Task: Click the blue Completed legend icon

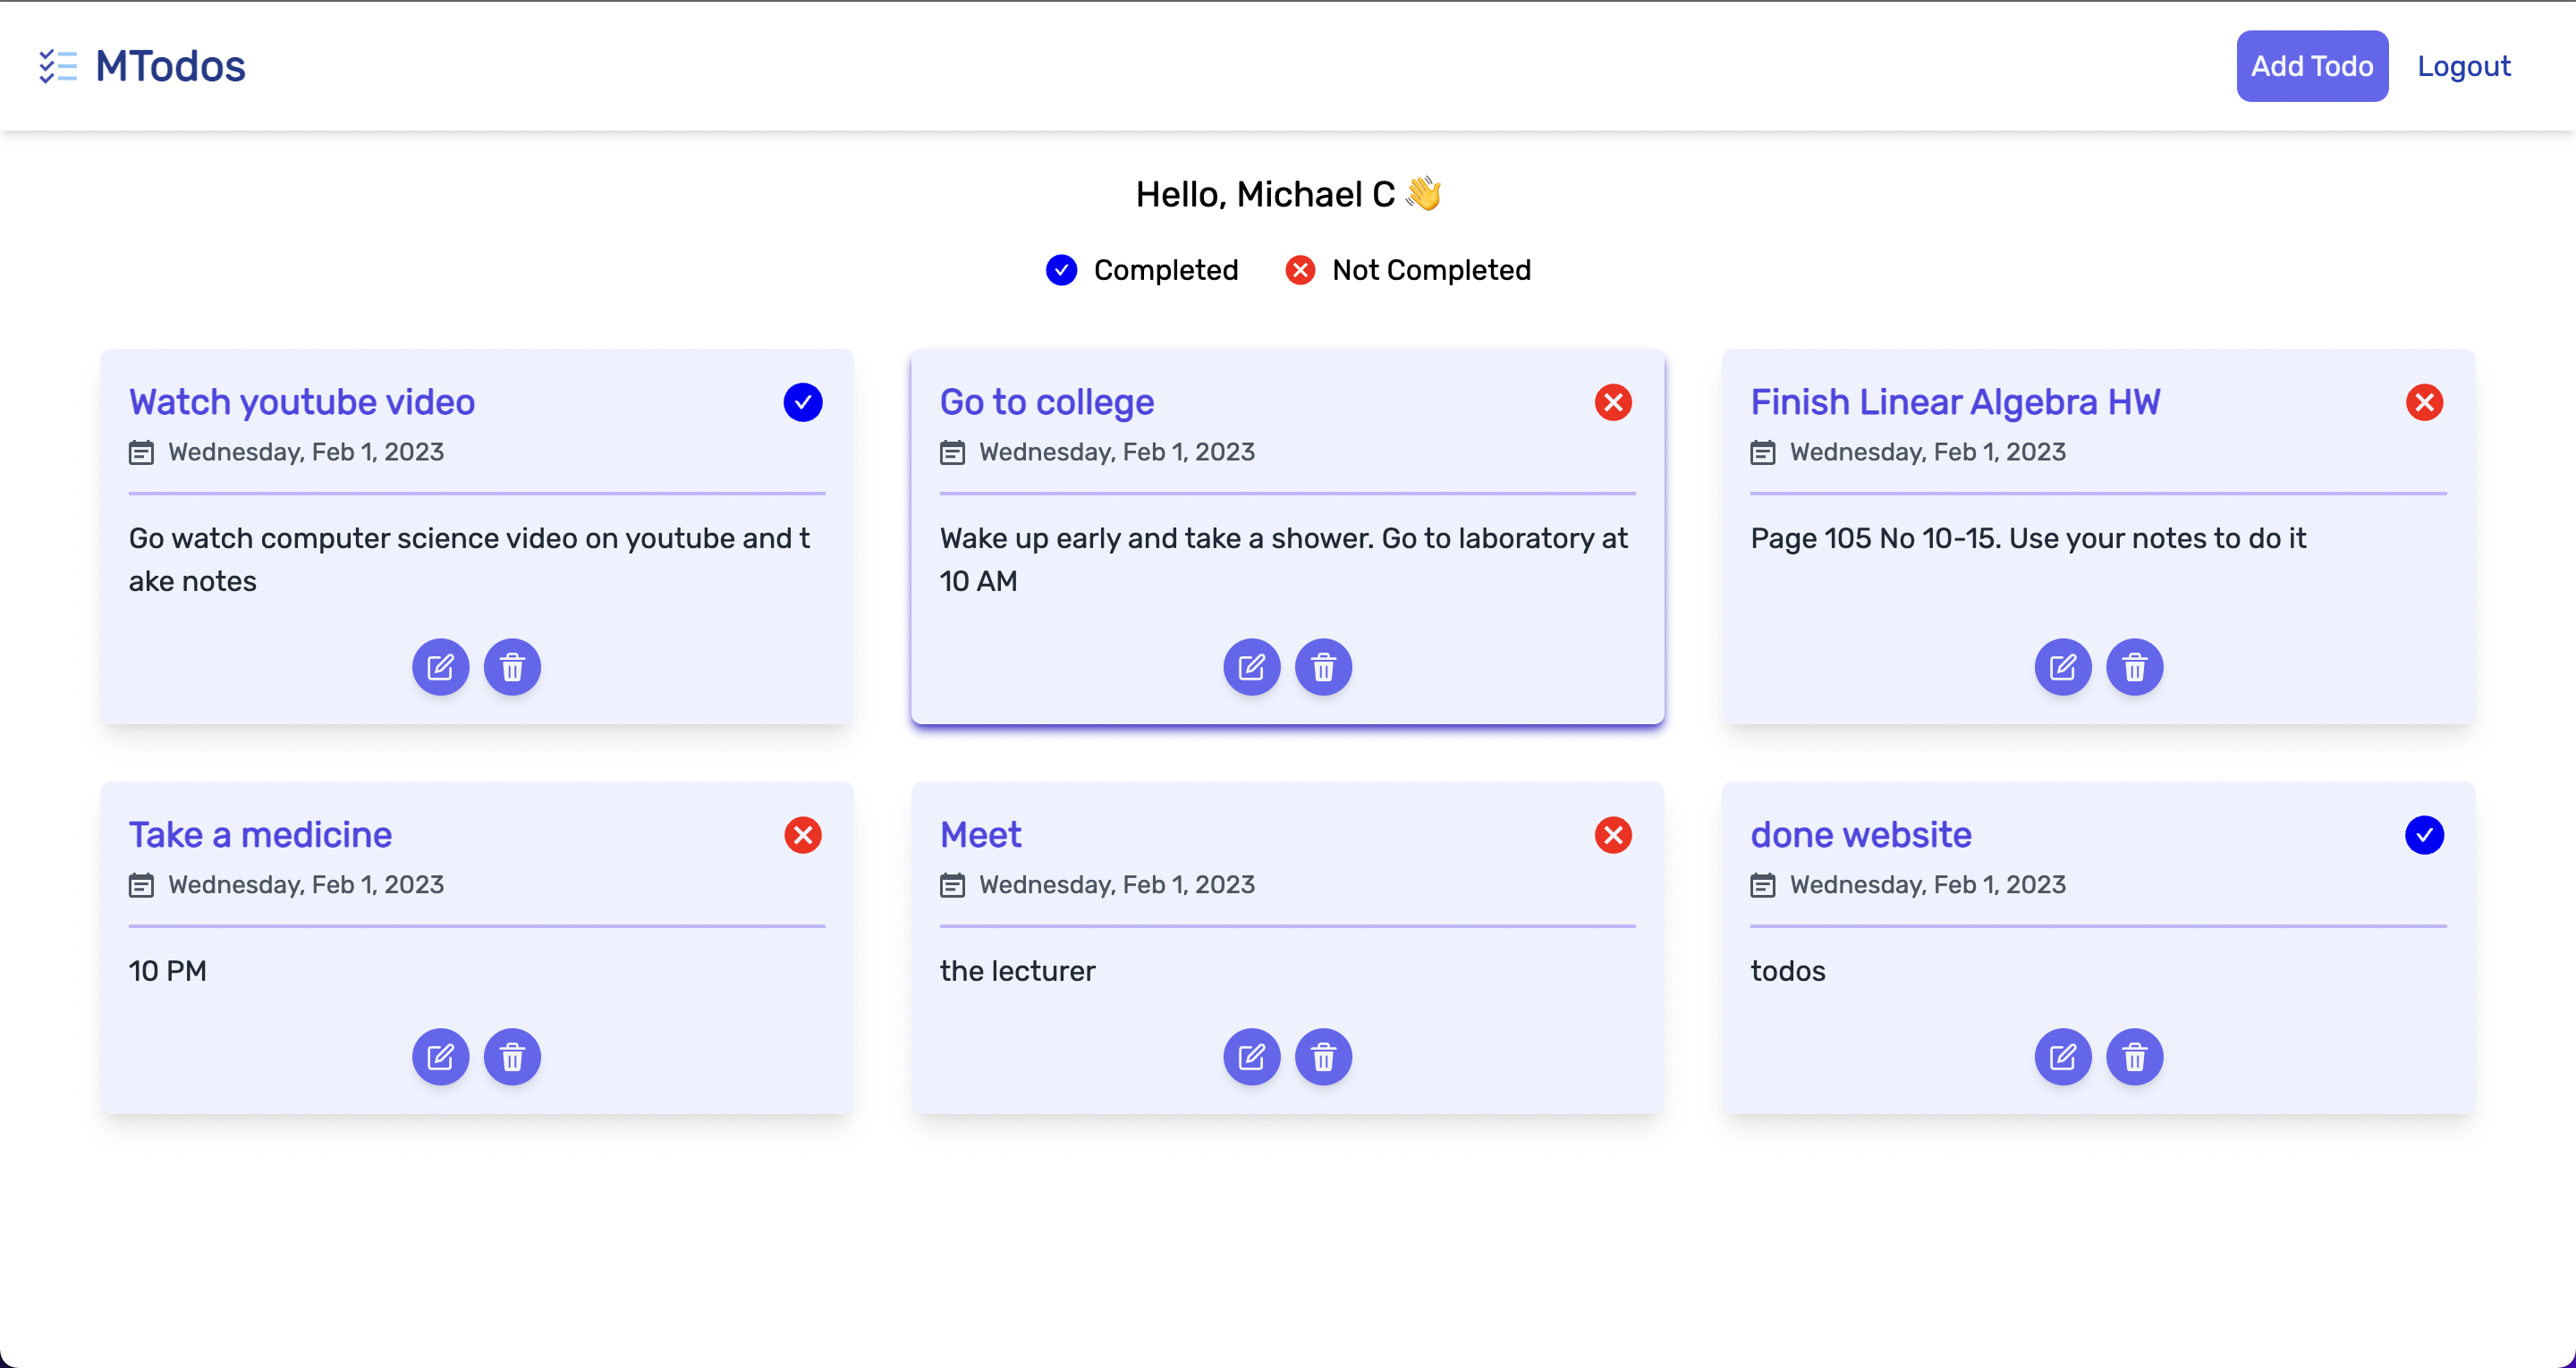Action: (x=1062, y=270)
